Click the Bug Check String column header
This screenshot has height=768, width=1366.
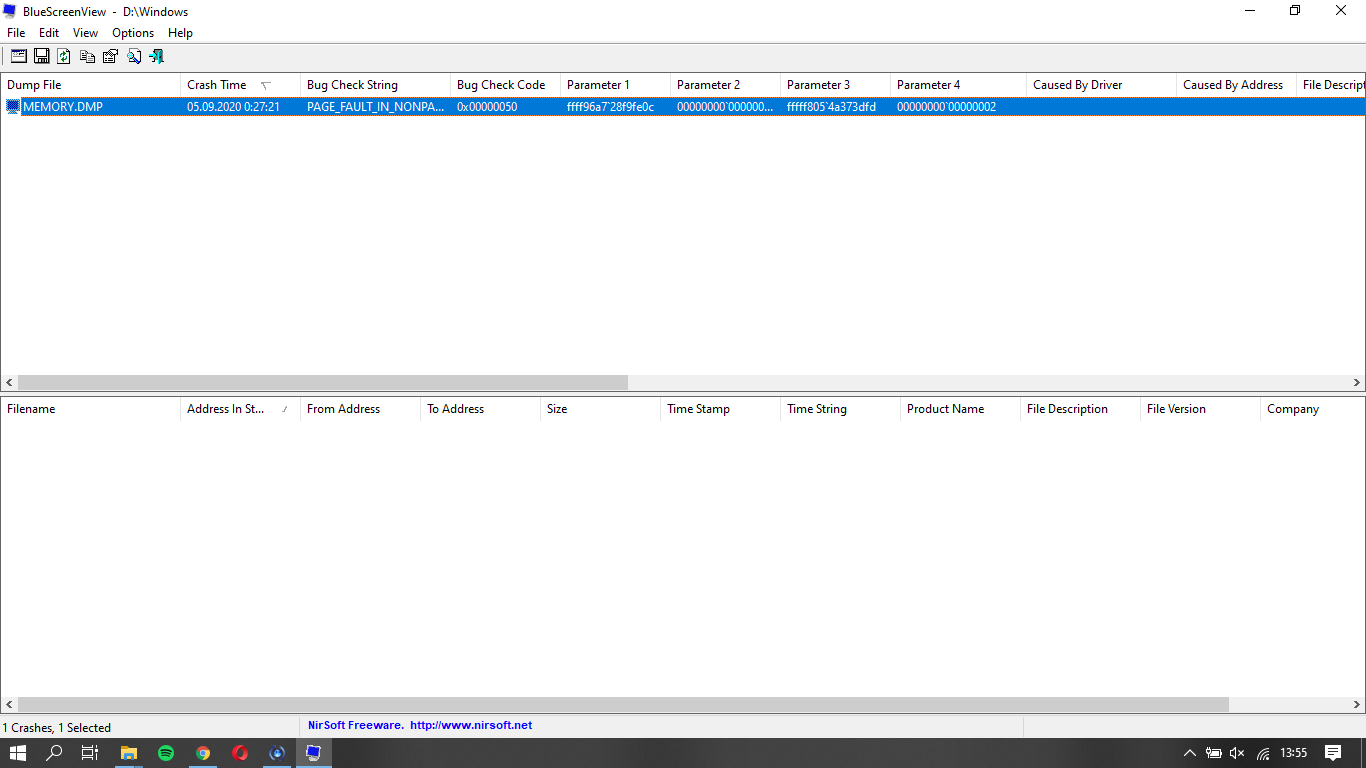352,85
